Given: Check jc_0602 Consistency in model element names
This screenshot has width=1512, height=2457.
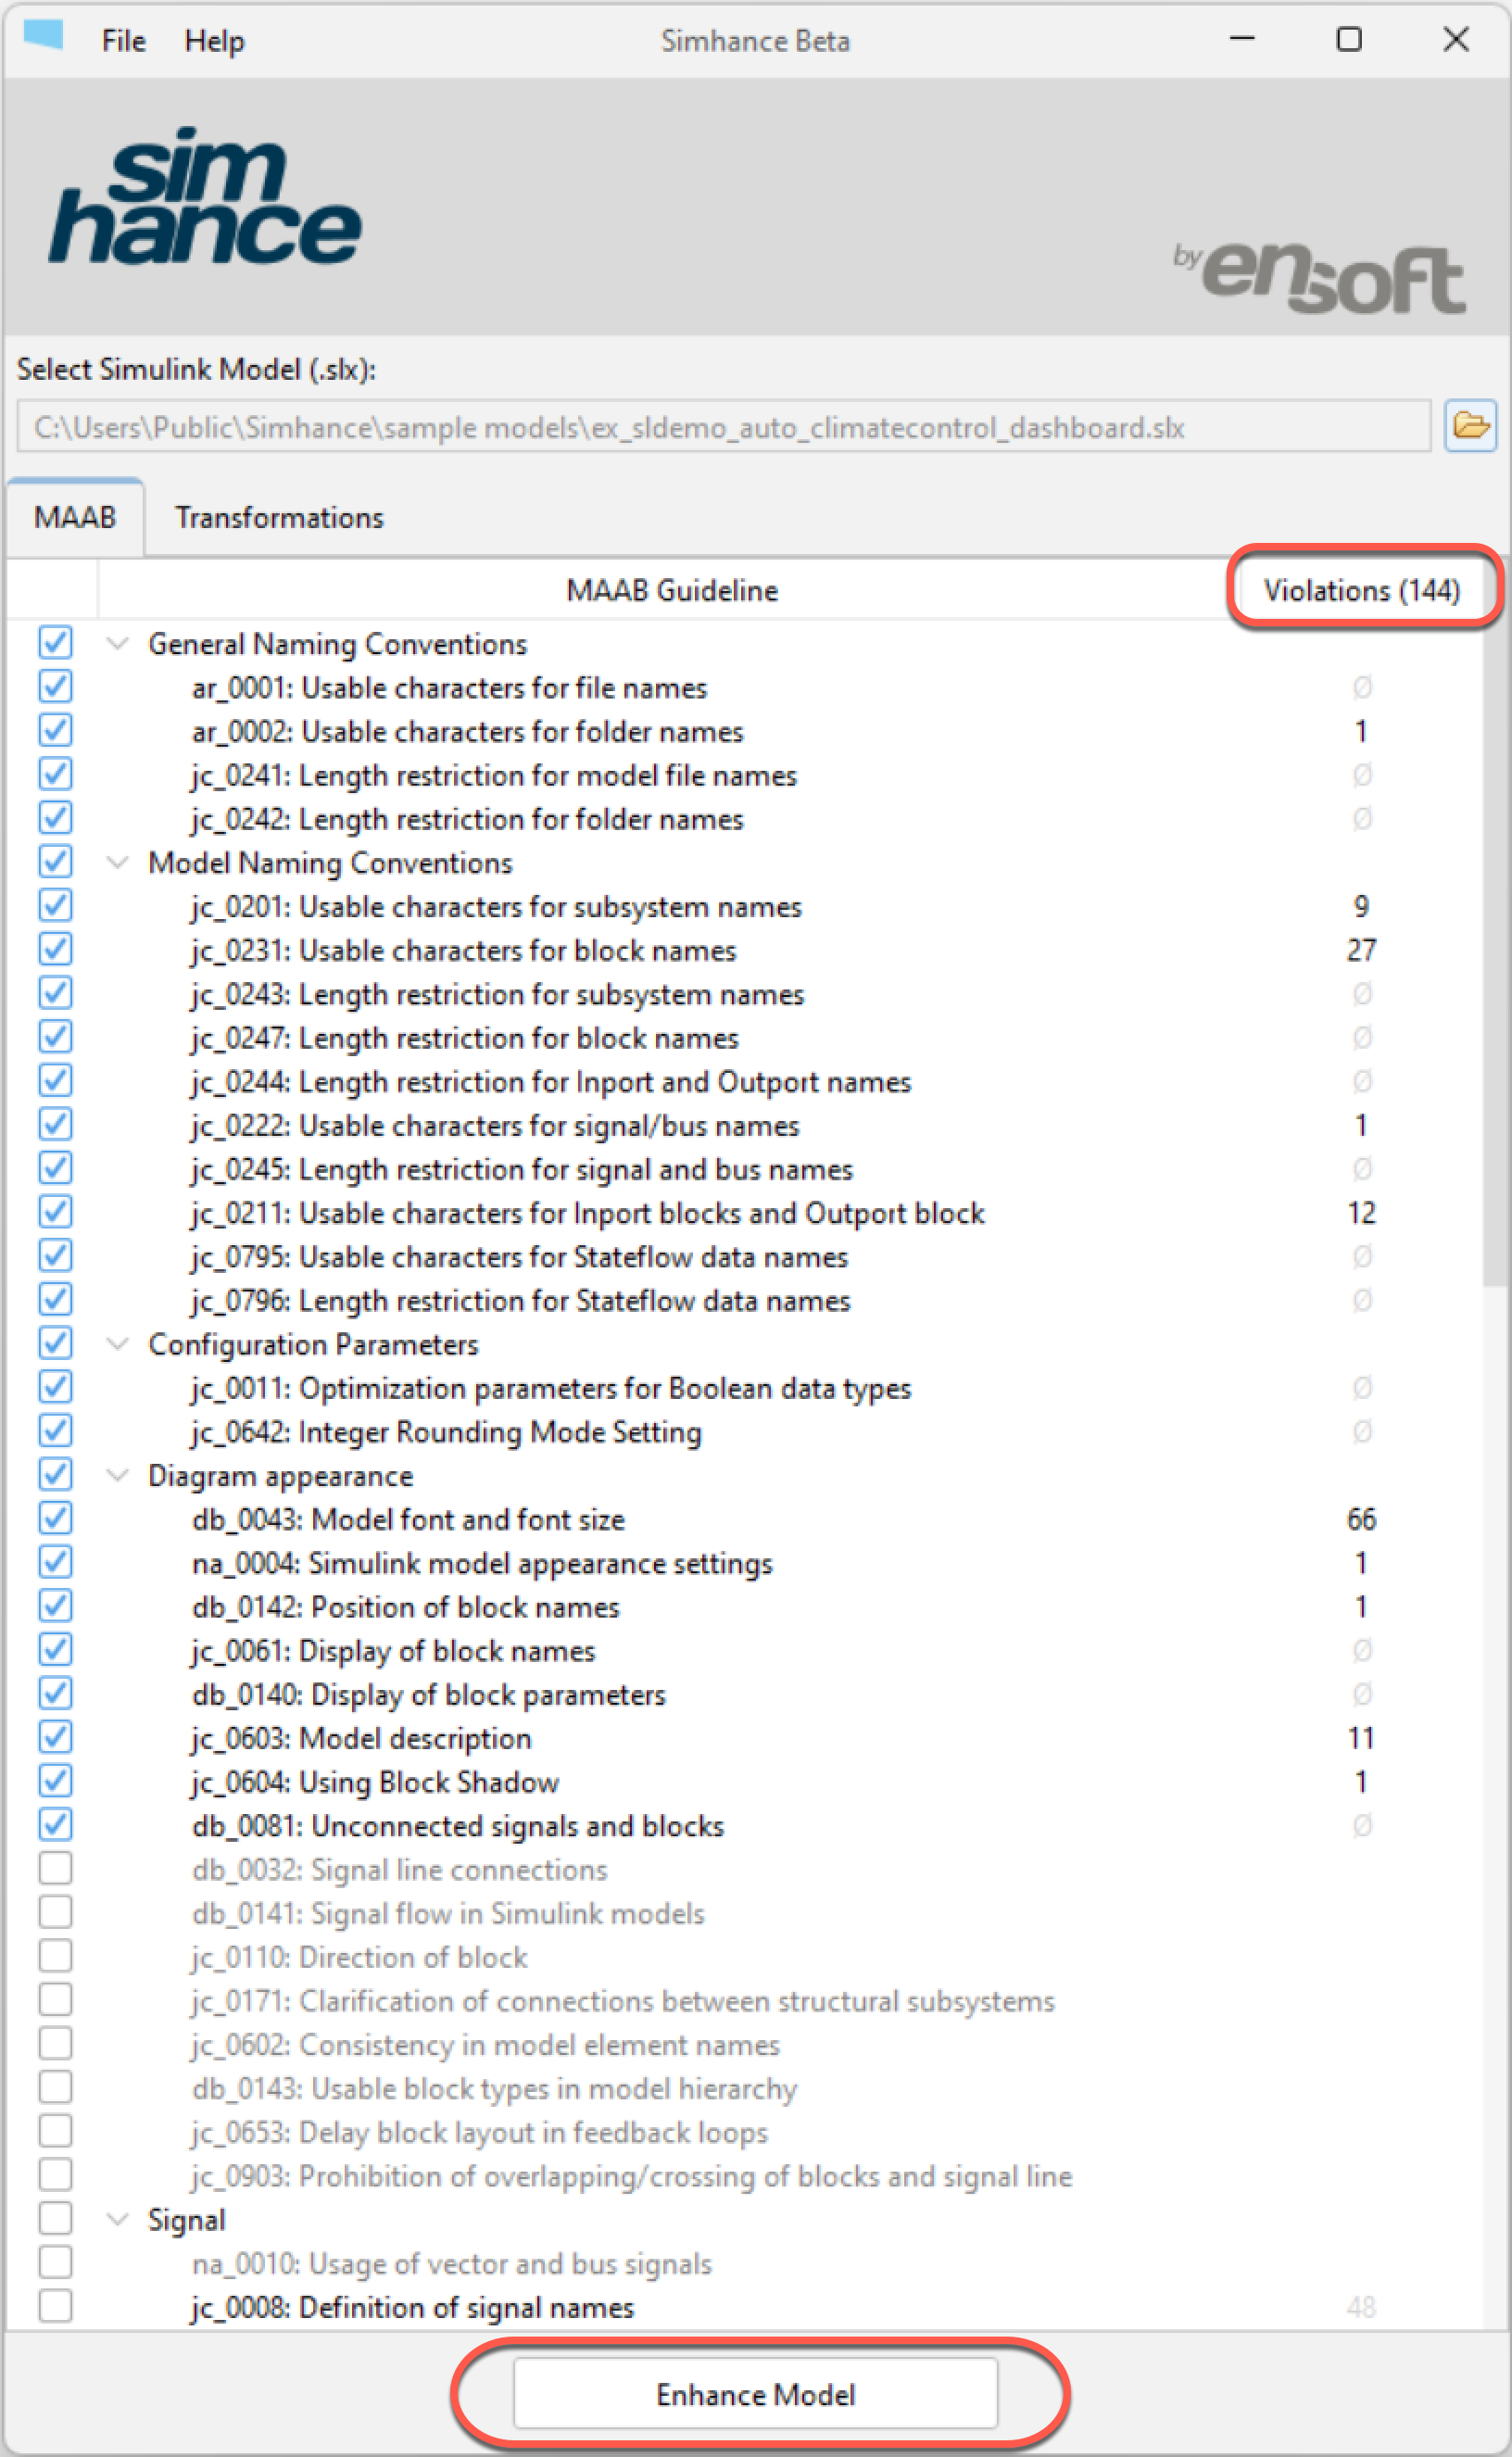Looking at the screenshot, I should coord(56,2043).
